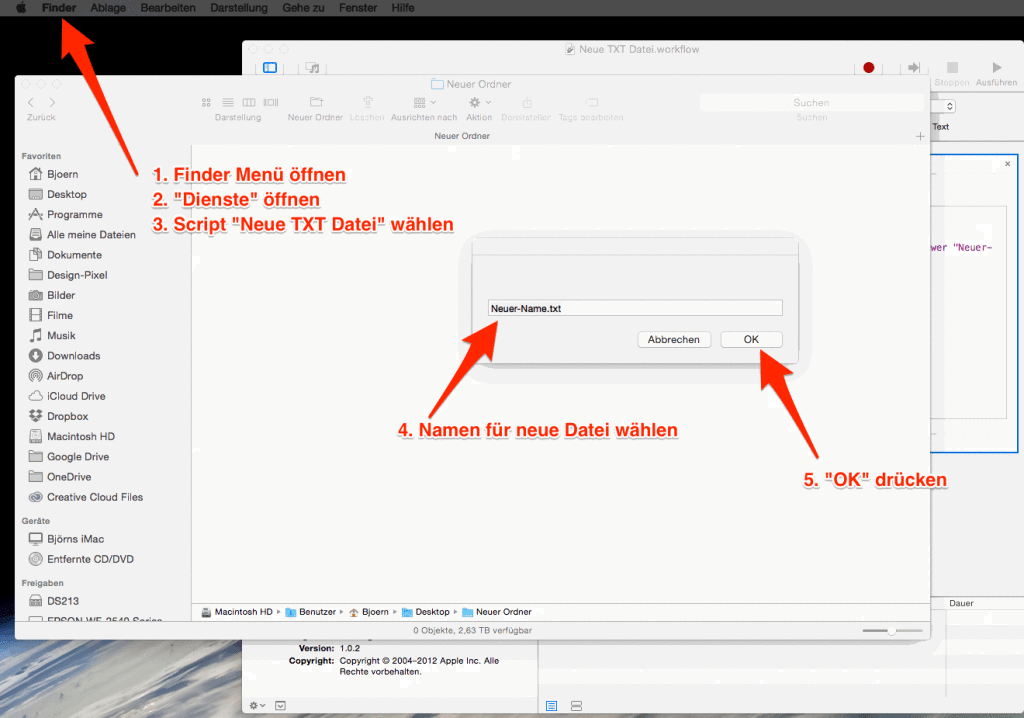Click Automator Stoppen button
The width and height of the screenshot is (1024, 718).
(x=952, y=67)
